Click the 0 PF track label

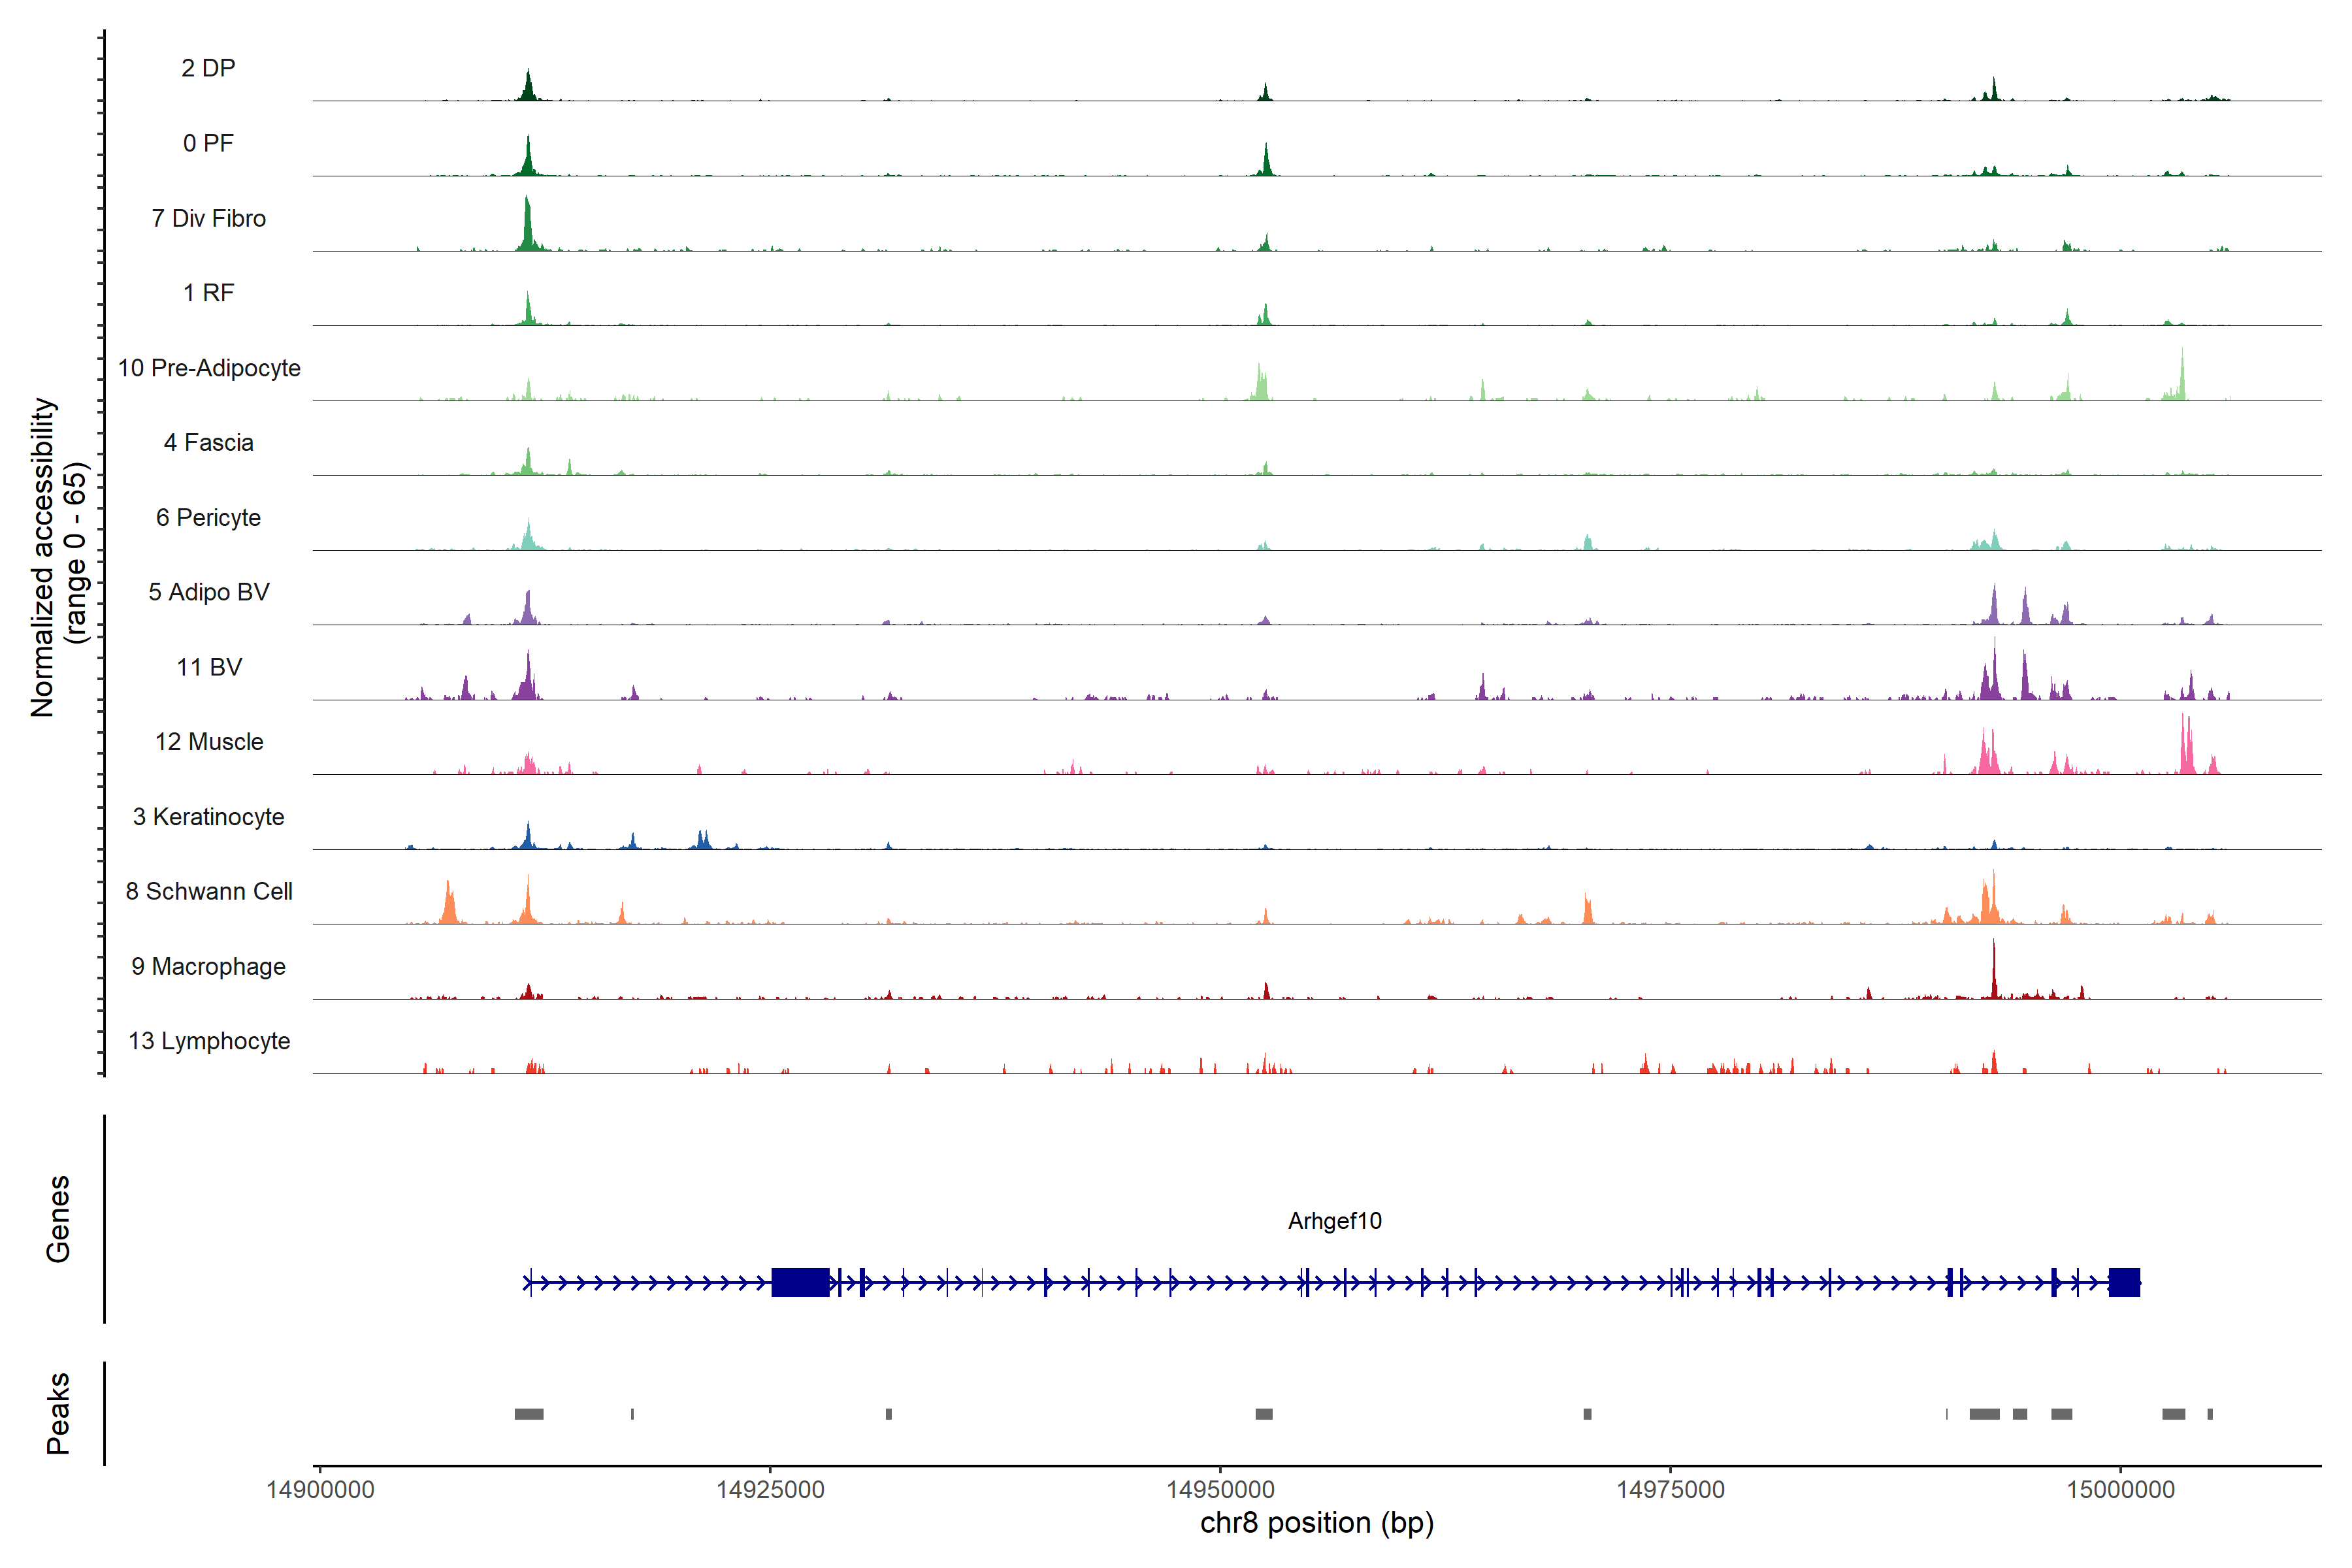(x=208, y=143)
